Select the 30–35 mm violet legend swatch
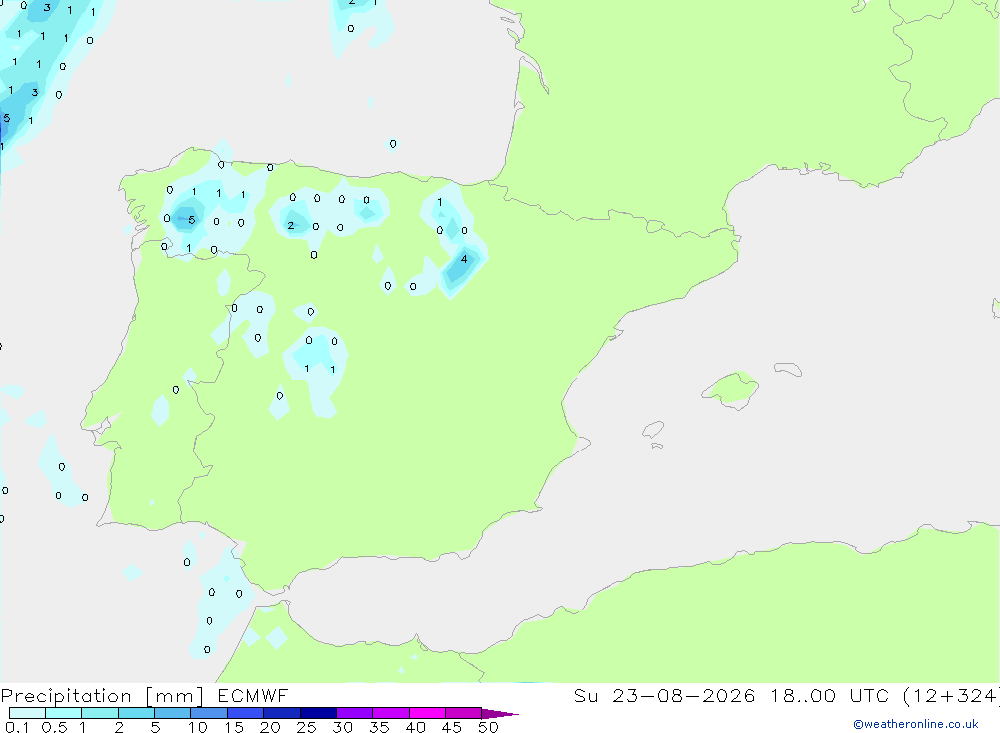This screenshot has height=733, width=1000. tap(355, 713)
